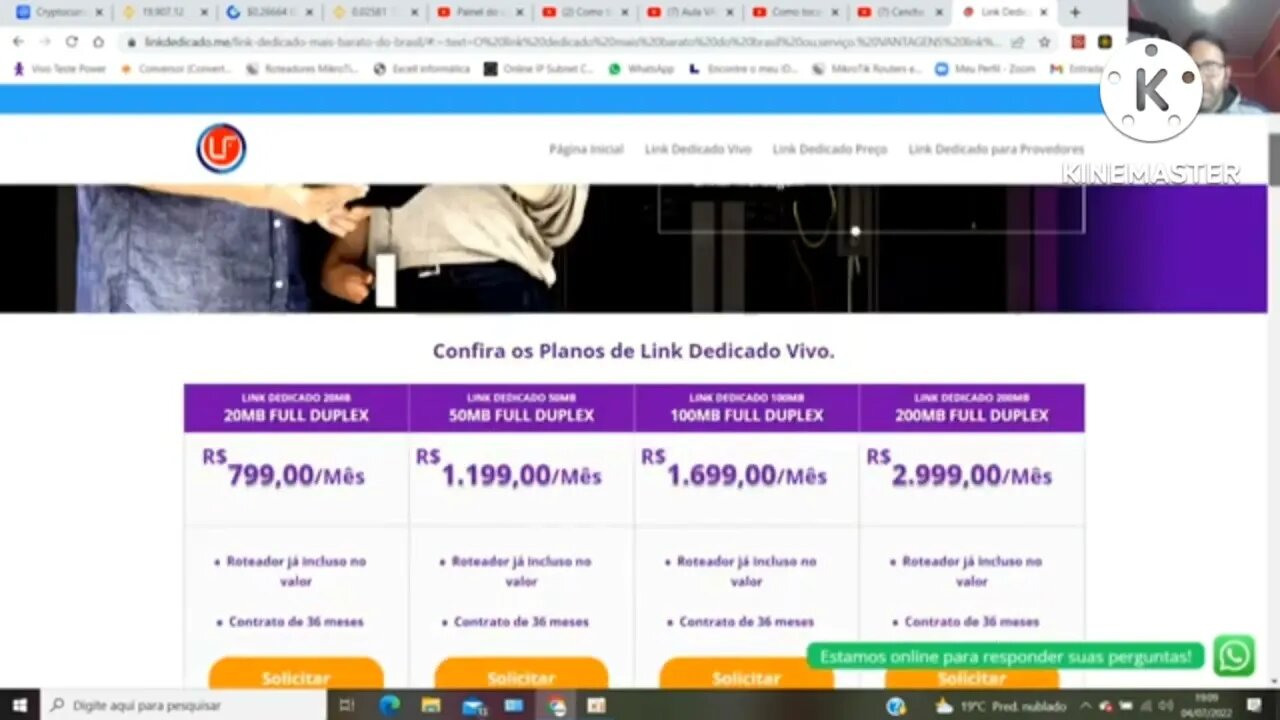Switch to the Cryptocurrency browser tab
Screen dimensions: 1280x720
click(58, 12)
